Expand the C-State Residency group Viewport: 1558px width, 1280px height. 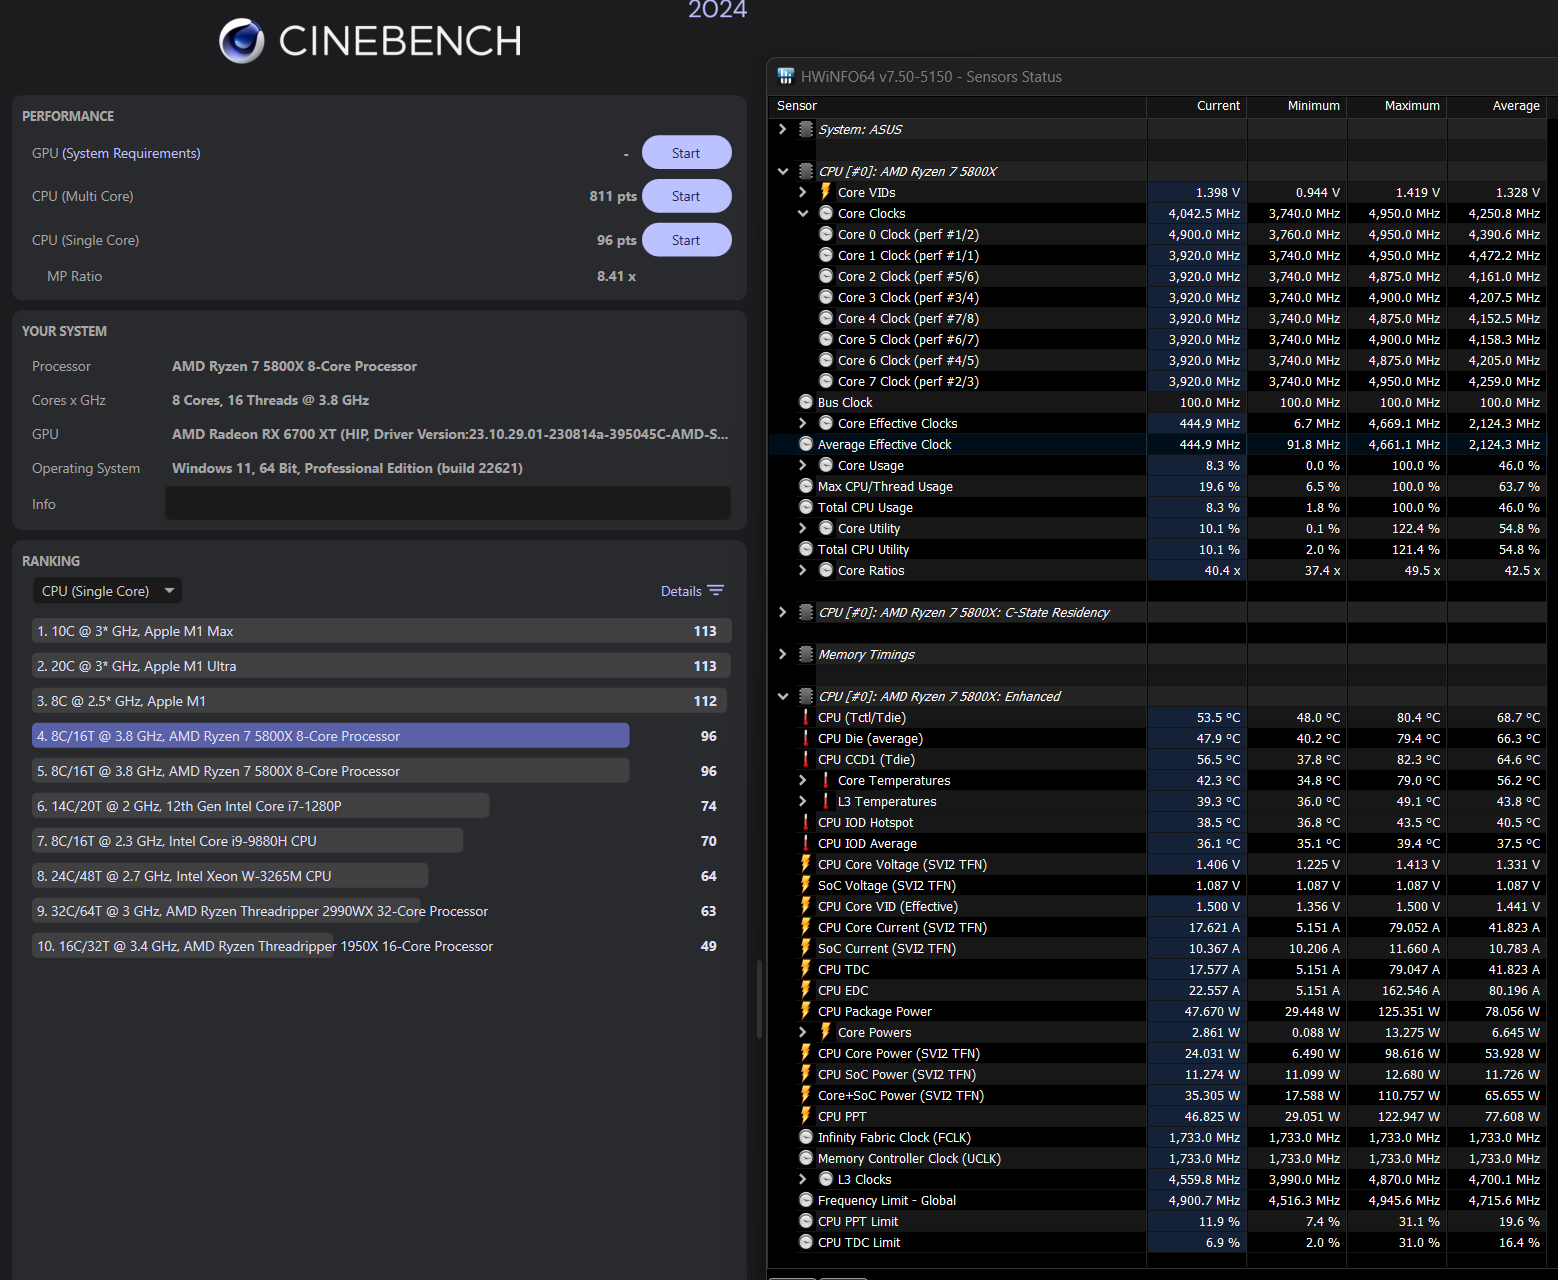pyautogui.click(x=783, y=612)
